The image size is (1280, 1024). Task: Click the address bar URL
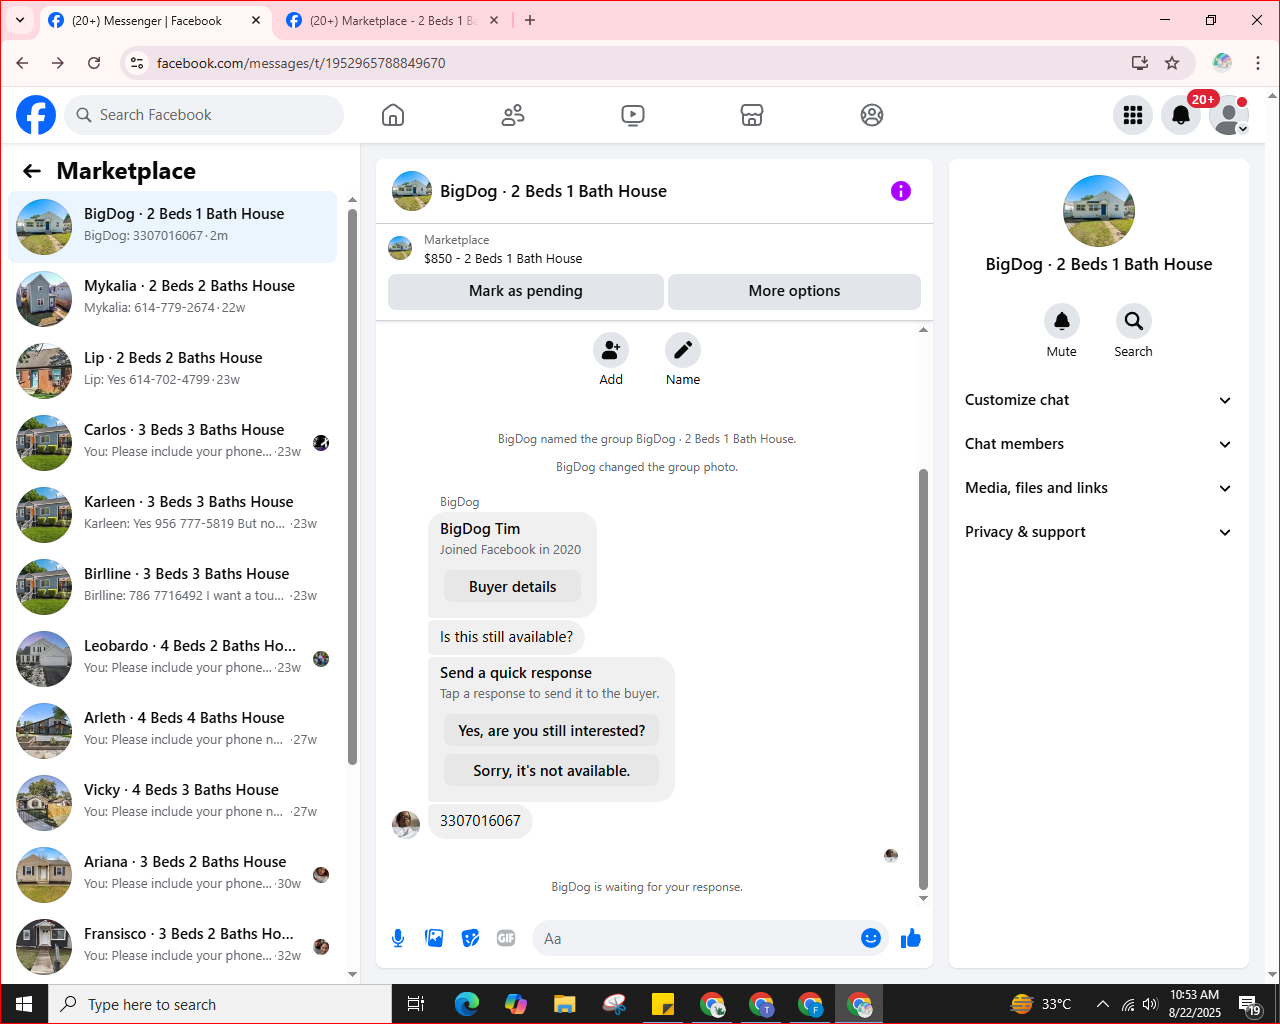(x=301, y=63)
